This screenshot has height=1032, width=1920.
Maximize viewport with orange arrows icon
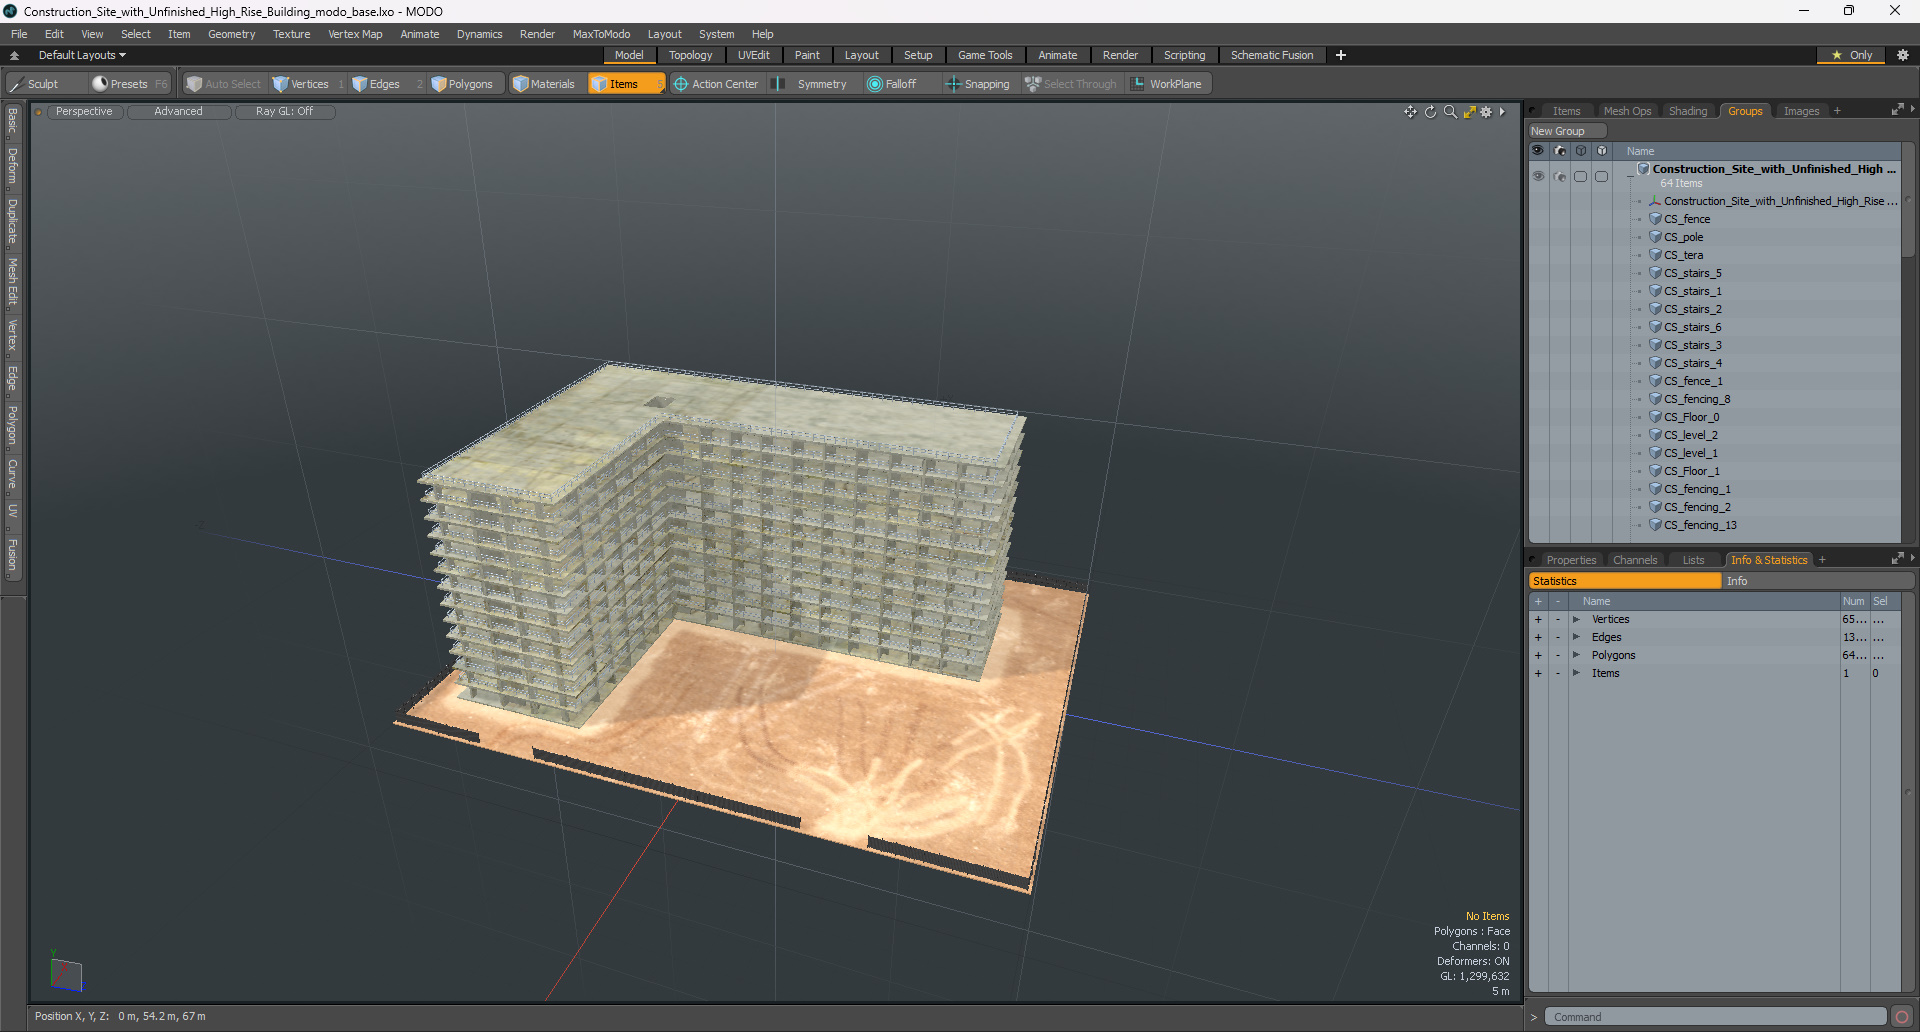click(1469, 112)
